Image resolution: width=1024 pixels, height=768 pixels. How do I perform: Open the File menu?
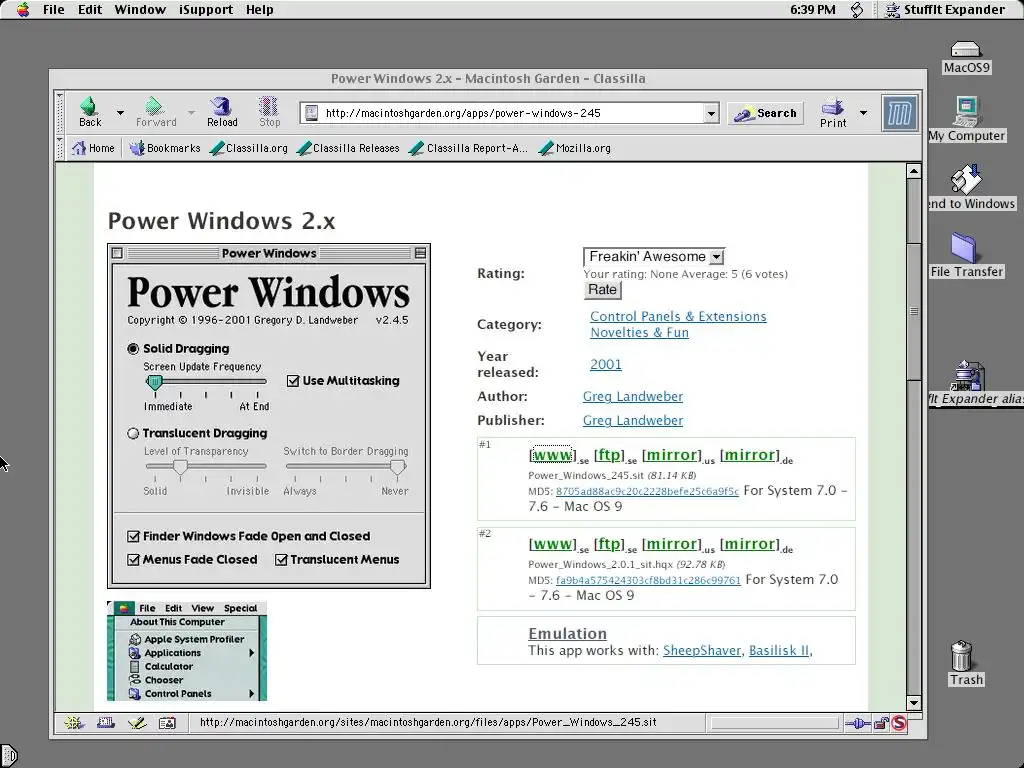click(54, 10)
